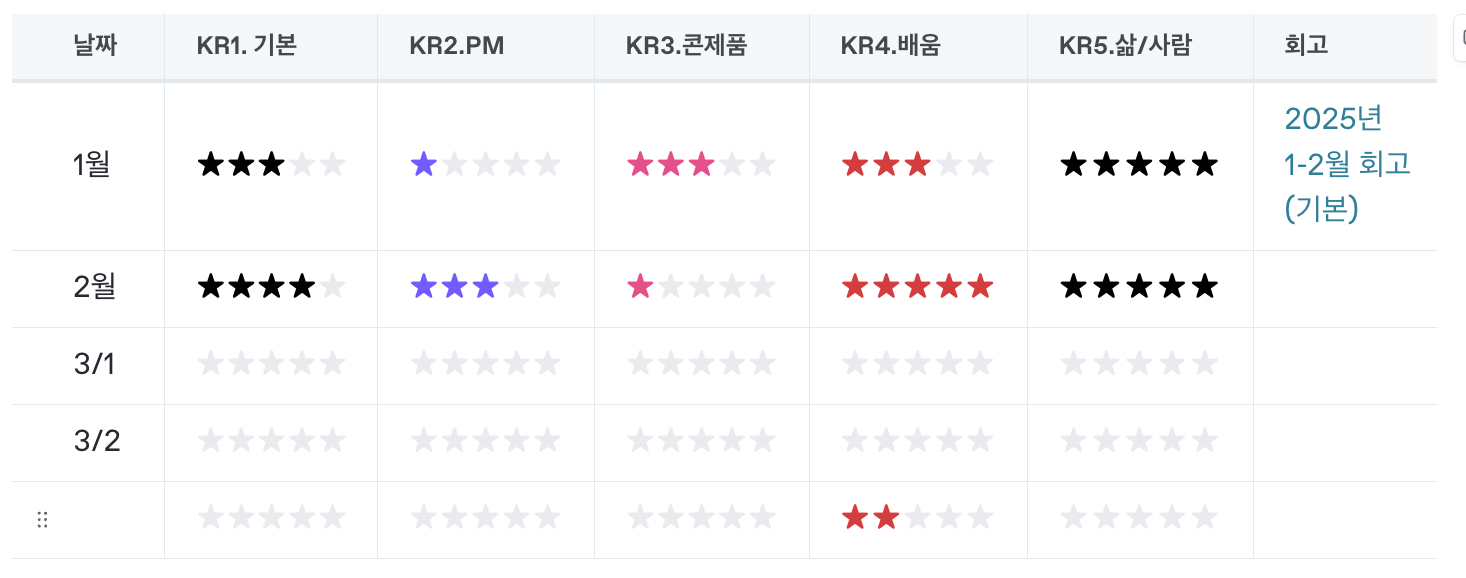Click the drag handle of the last row
The image size is (1466, 578).
[x=42, y=519]
